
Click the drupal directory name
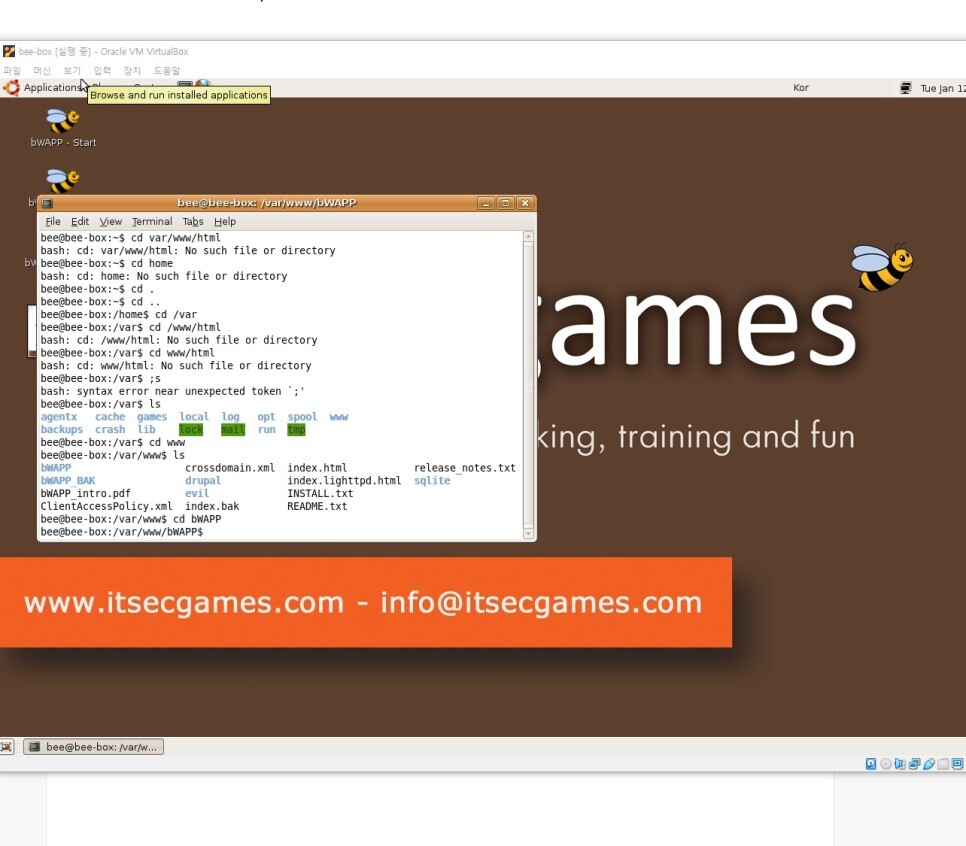[x=203, y=481]
